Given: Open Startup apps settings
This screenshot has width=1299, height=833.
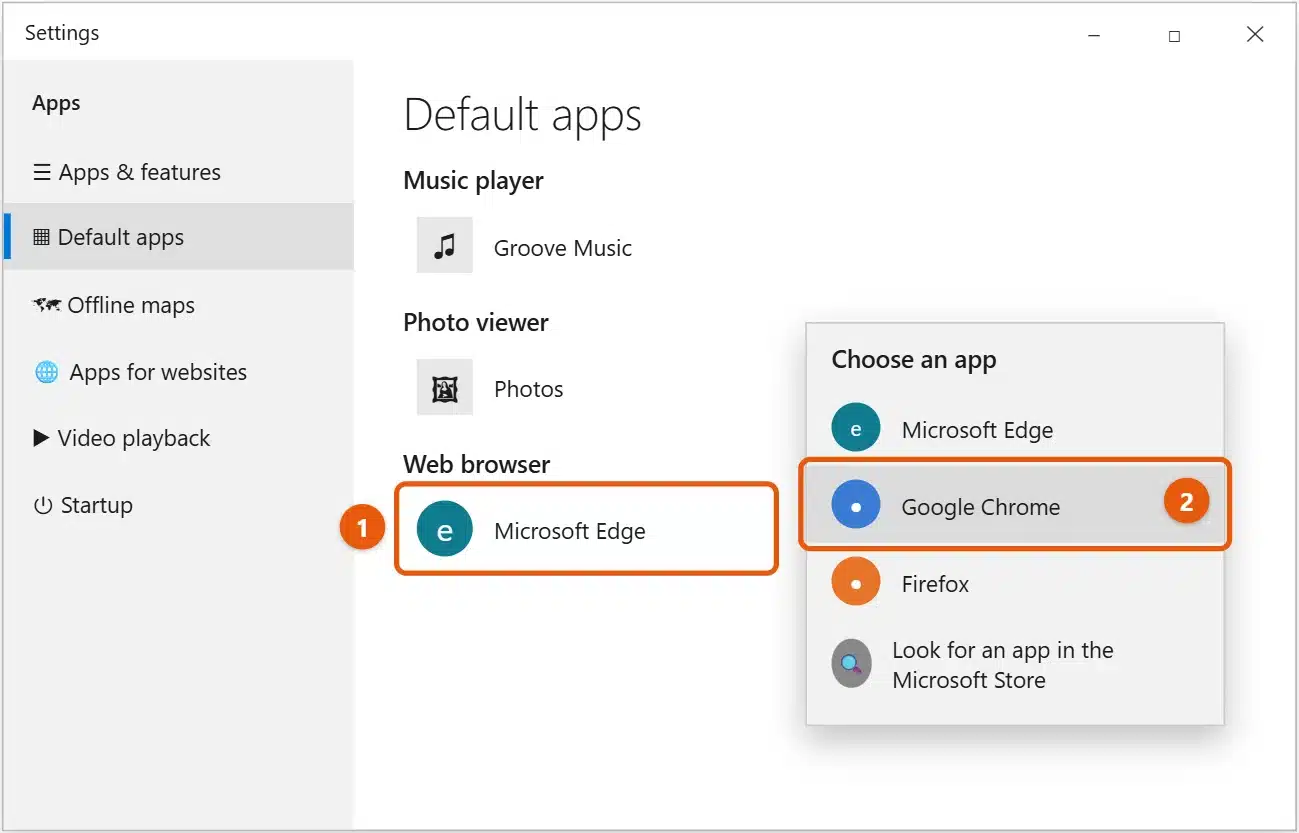Looking at the screenshot, I should click(178, 505).
